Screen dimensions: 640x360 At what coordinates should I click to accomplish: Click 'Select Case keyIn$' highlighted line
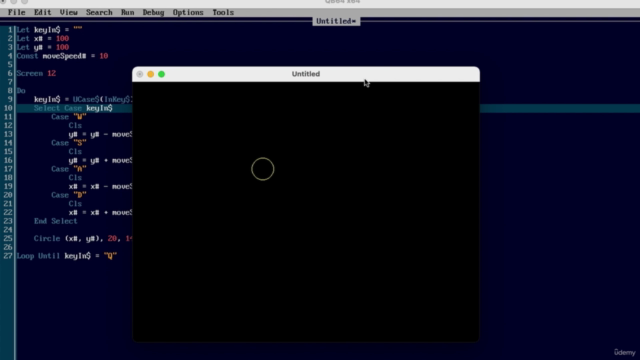73,108
